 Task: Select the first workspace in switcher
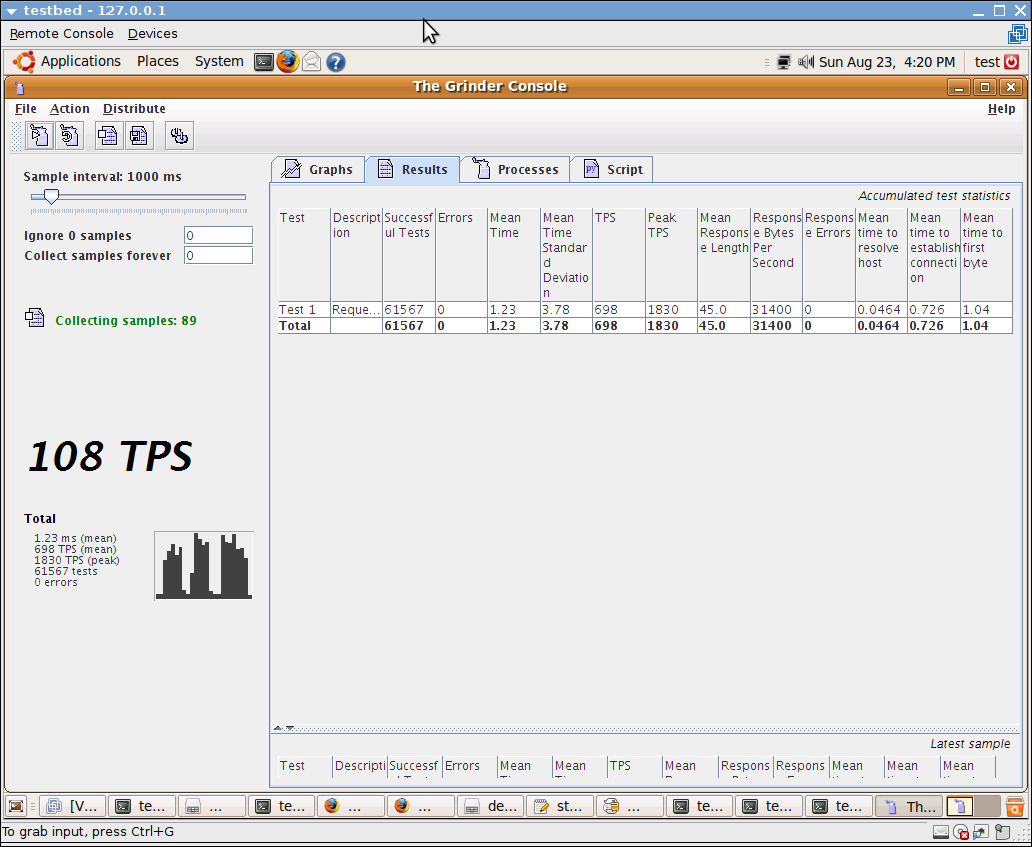pyautogui.click(x=960, y=806)
